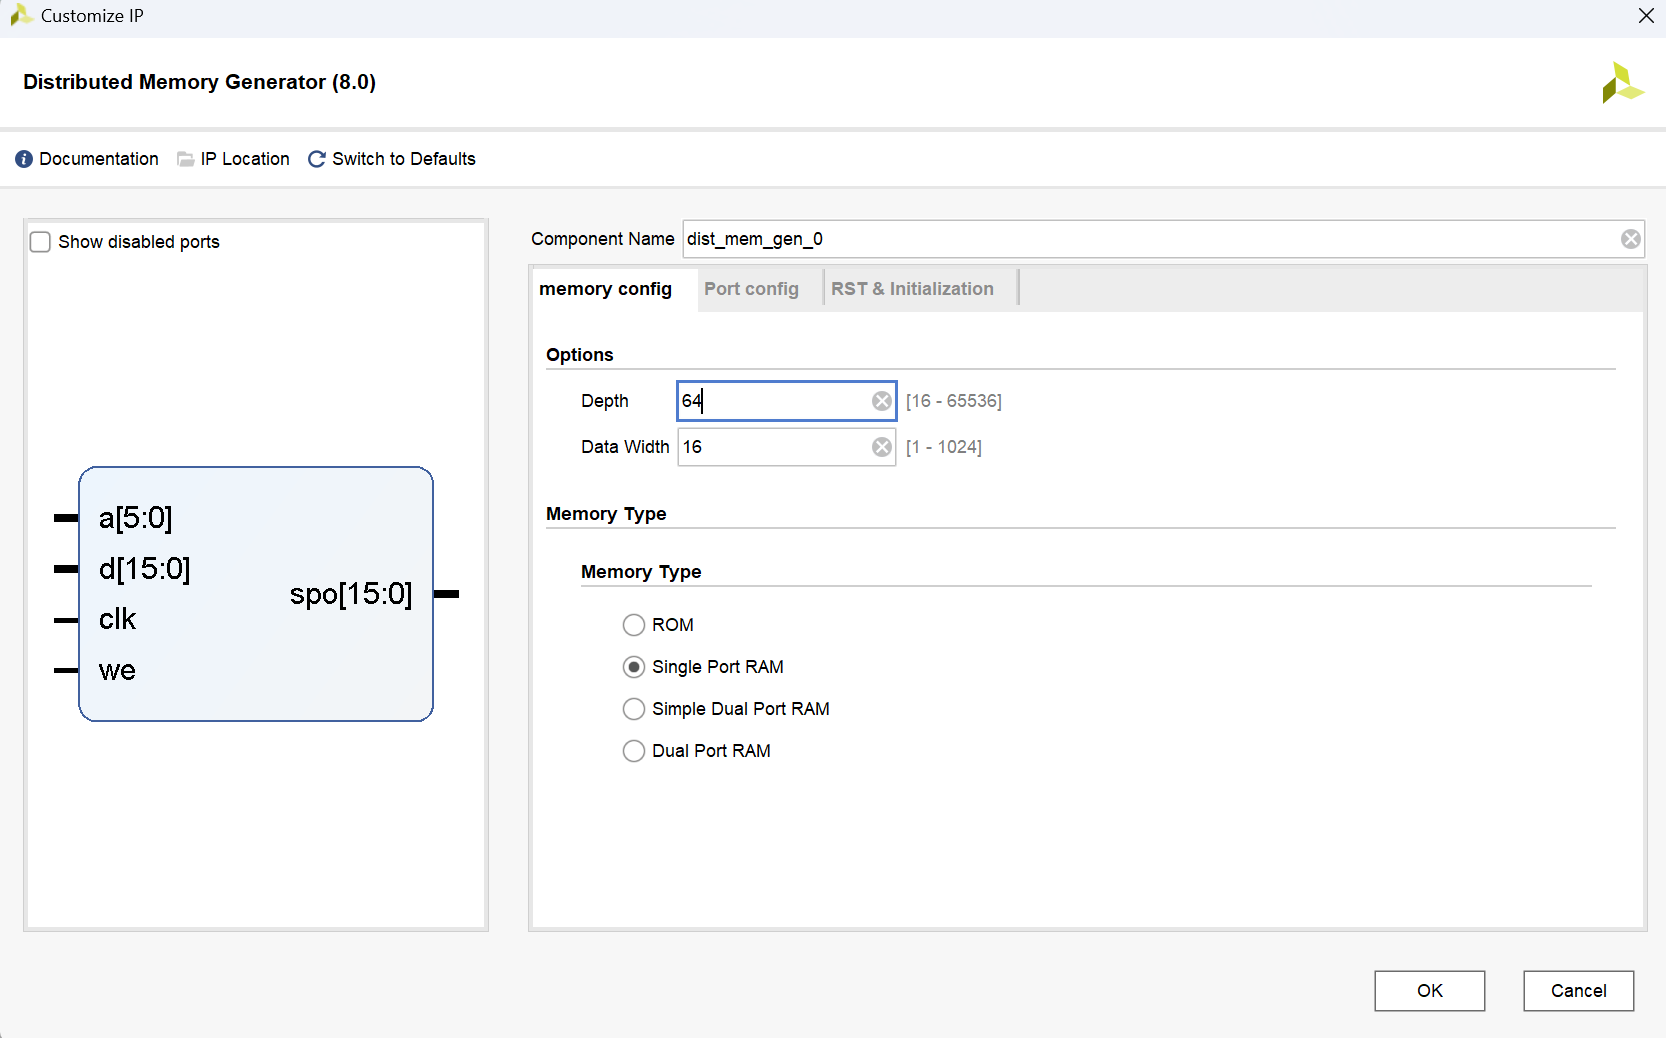Click the Customize IP title bar icon

tap(20, 16)
